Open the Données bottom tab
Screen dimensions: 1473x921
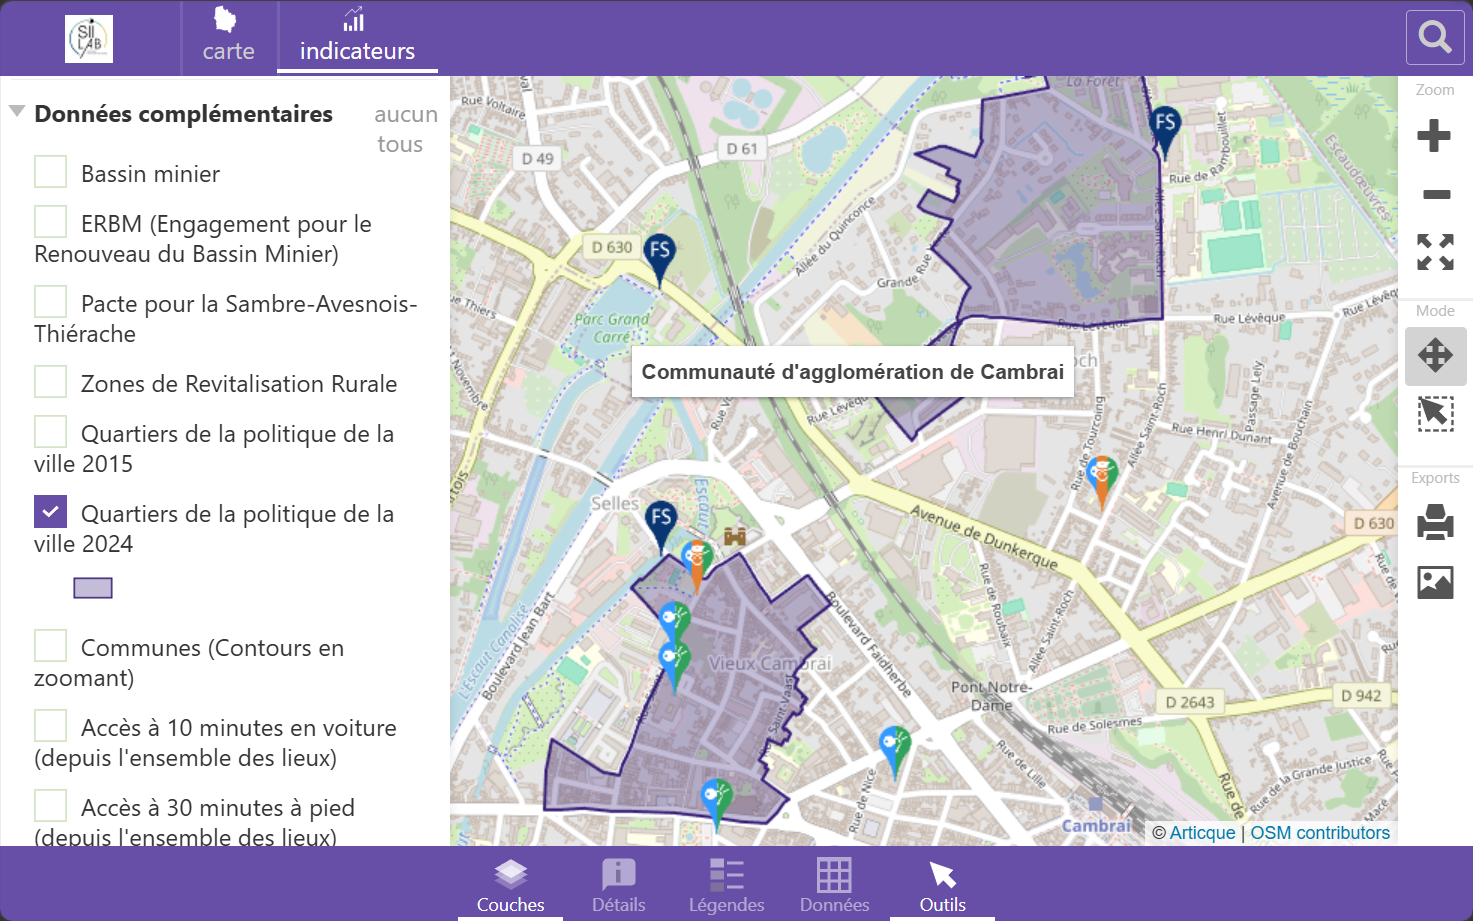click(x=834, y=884)
